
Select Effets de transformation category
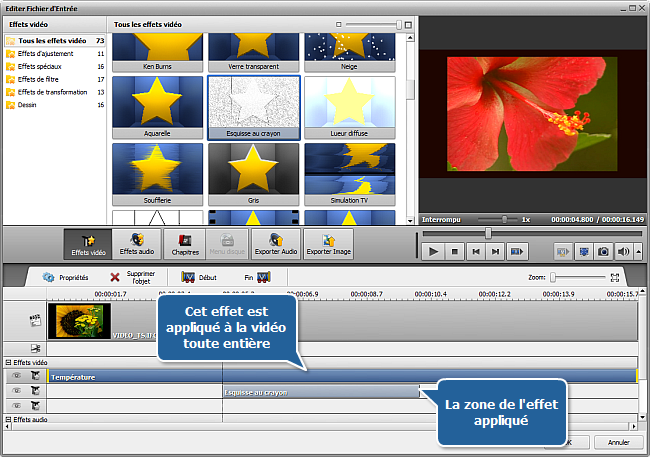pyautogui.click(x=52, y=92)
